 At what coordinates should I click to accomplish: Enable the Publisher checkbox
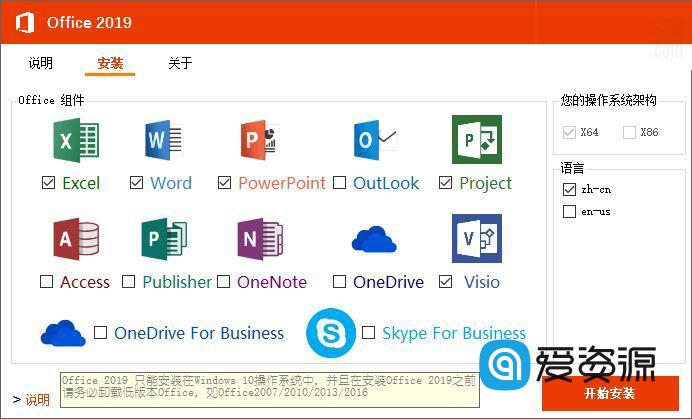click(x=128, y=281)
